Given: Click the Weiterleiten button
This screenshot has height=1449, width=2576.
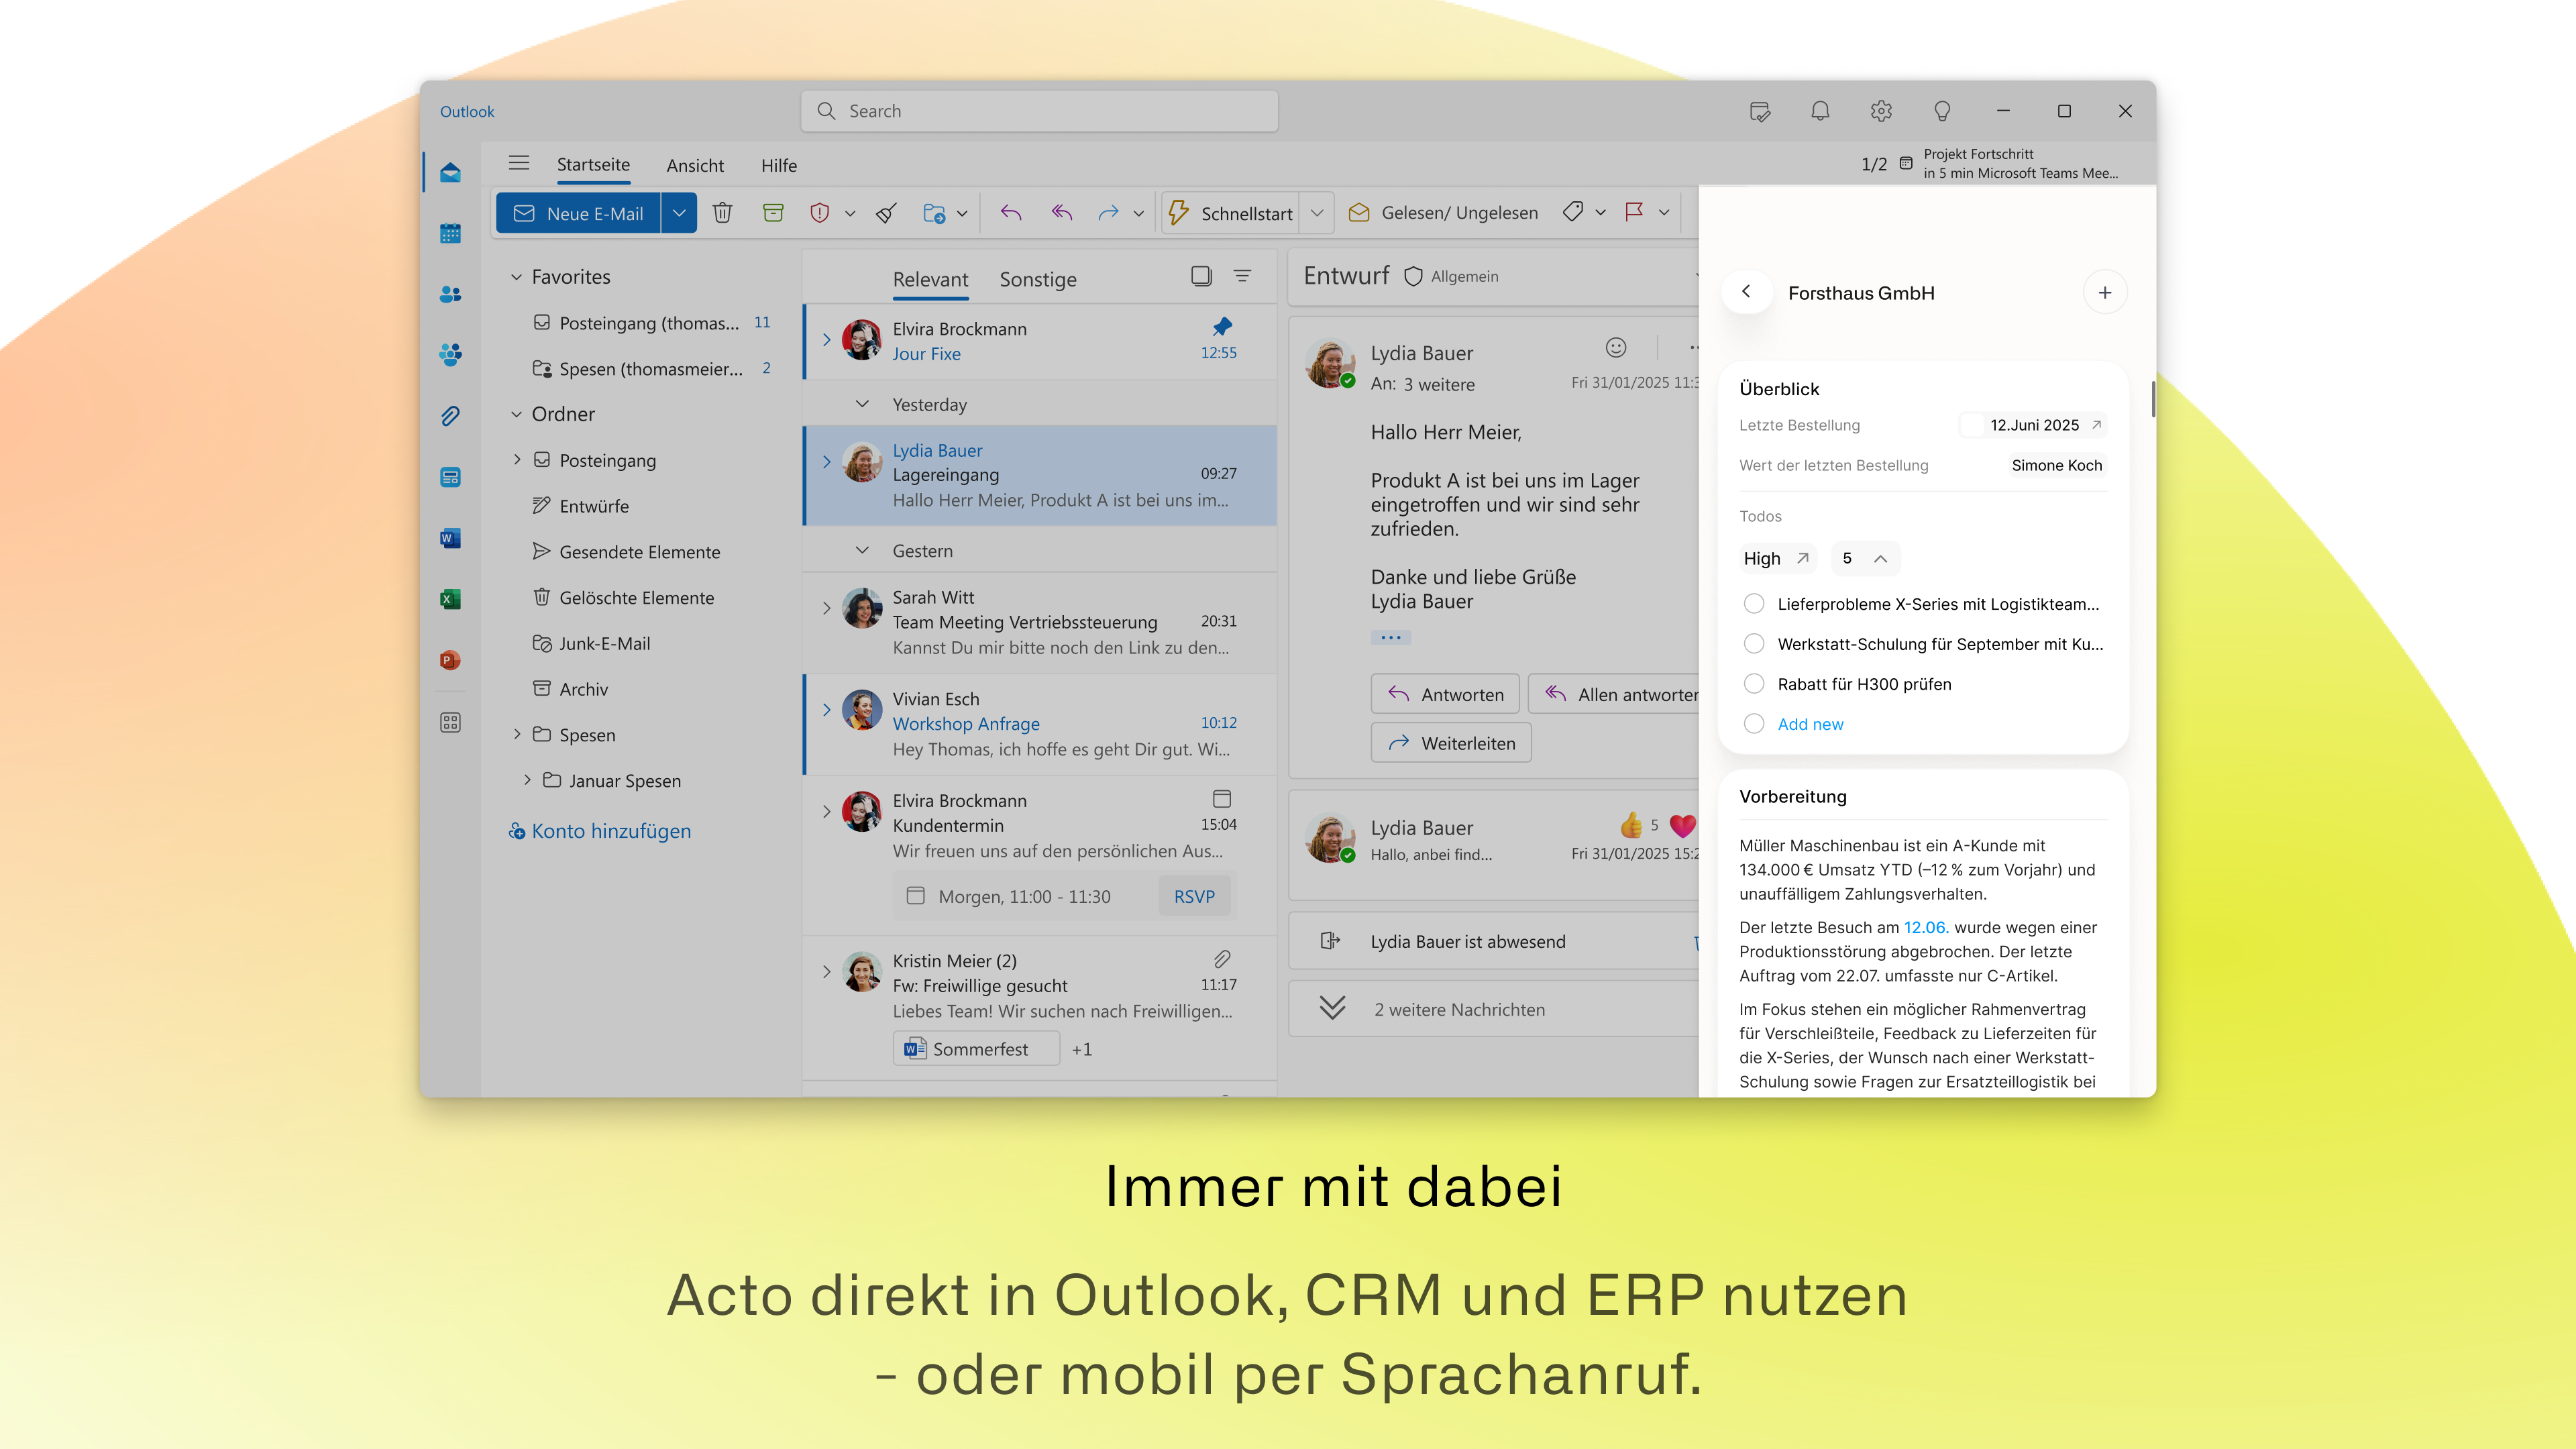Looking at the screenshot, I should coord(1450,743).
